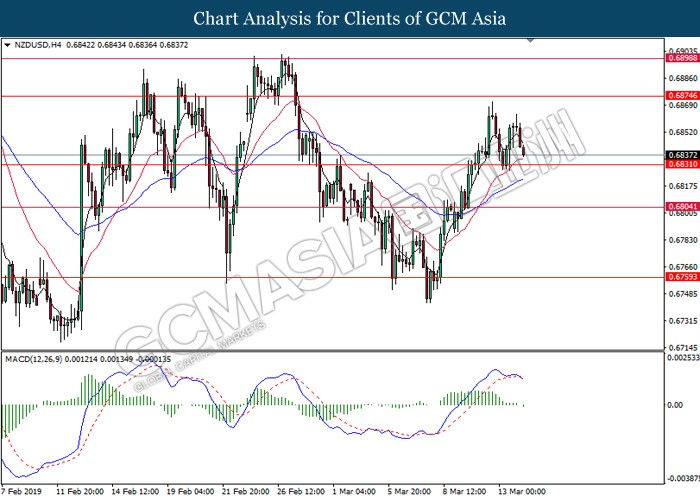Click the 0.67593 price level label

point(682,277)
